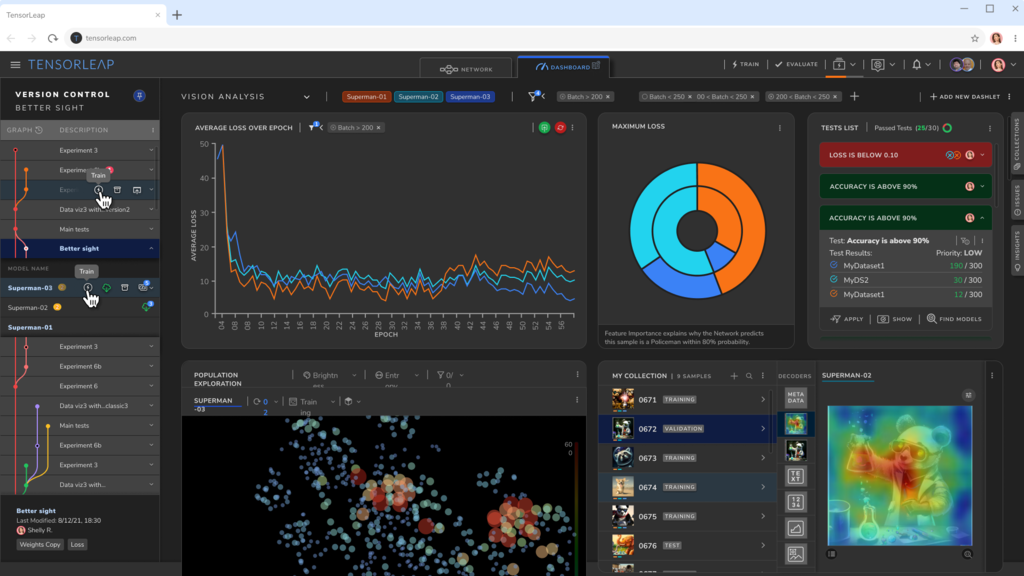Viewport: 1024px width, 576px height.
Task: Click the red icon in Average Loss chart header
Action: tap(560, 127)
